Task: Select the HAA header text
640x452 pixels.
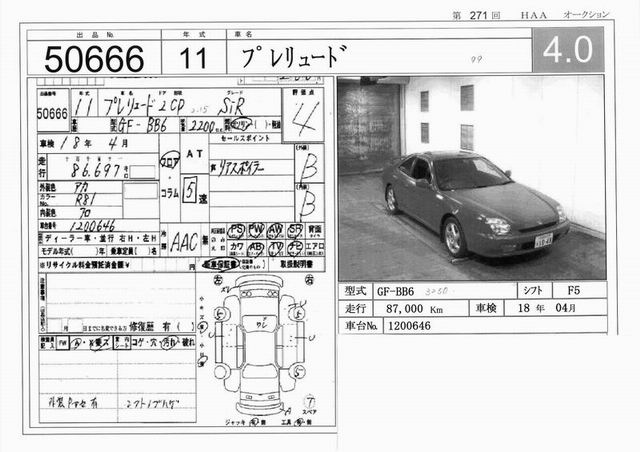Action: [533, 16]
